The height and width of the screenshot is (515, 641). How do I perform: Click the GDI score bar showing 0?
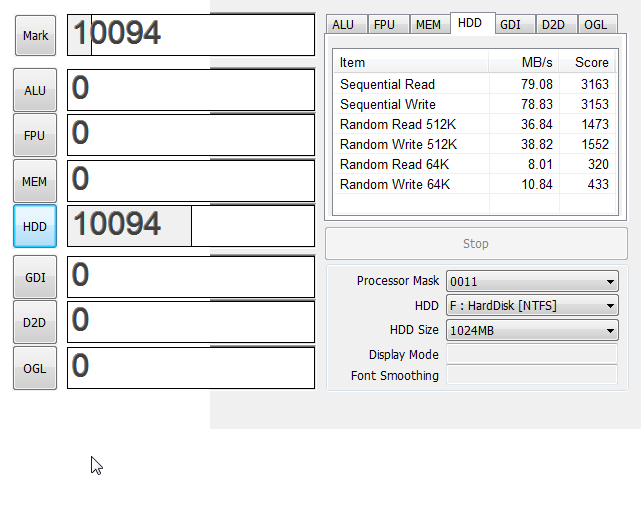click(191, 277)
